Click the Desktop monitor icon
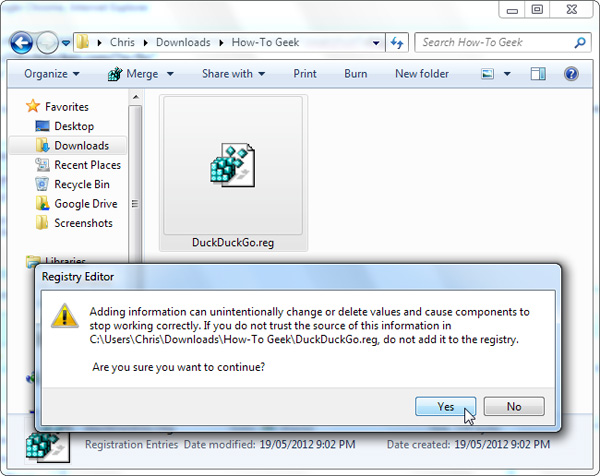The height and width of the screenshot is (476, 600). [x=42, y=126]
